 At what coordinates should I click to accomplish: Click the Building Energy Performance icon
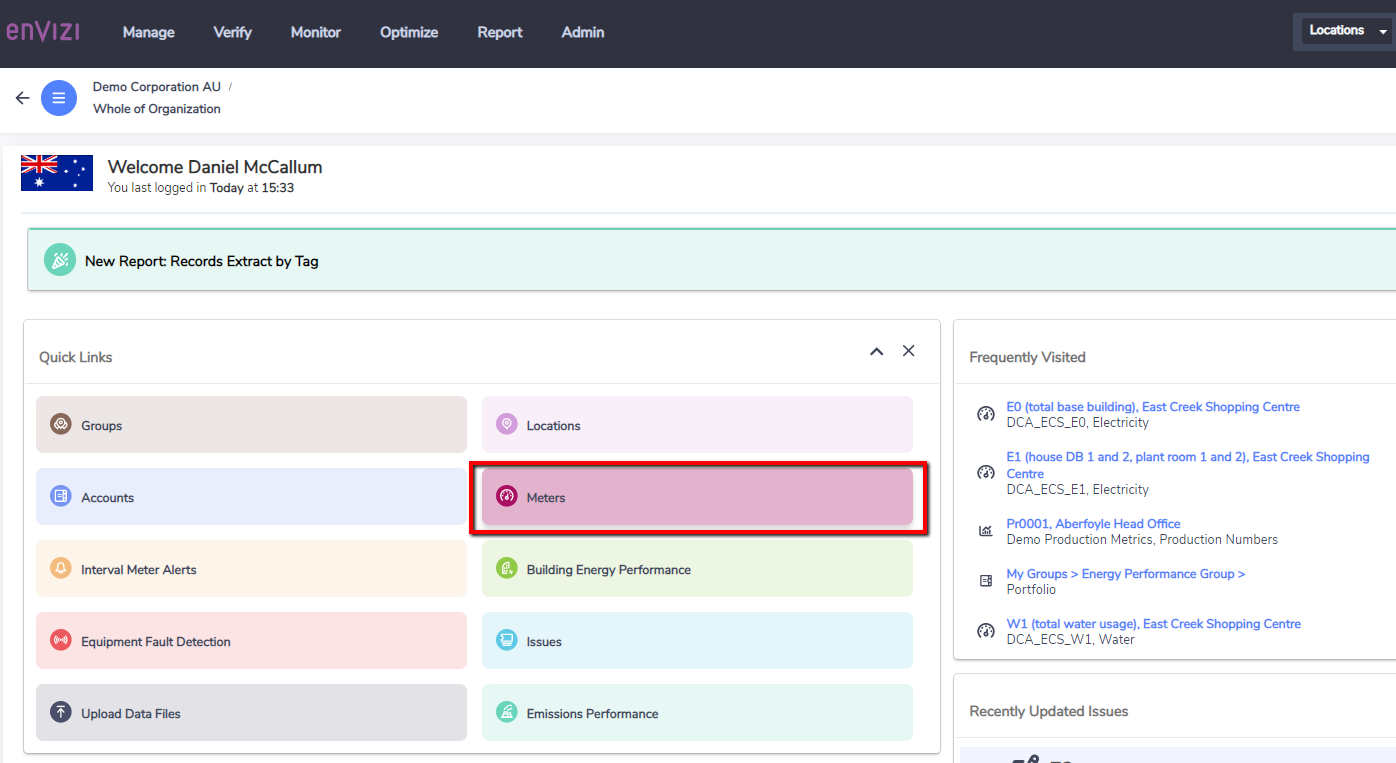point(507,569)
